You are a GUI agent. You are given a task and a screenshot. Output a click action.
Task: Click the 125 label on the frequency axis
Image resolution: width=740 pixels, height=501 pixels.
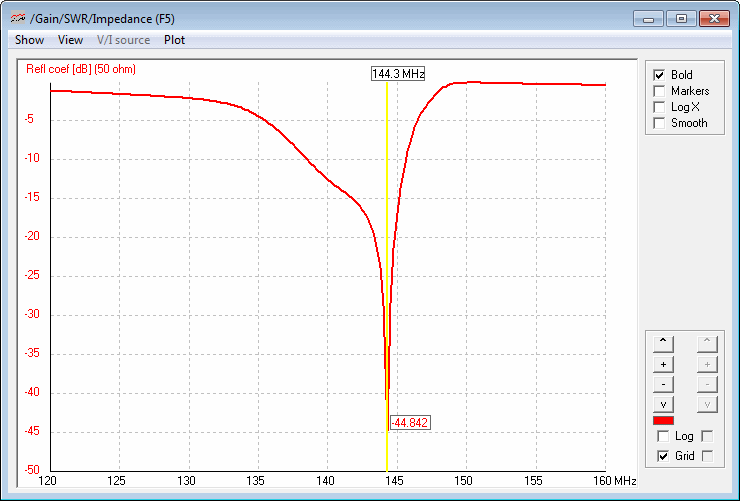pos(116,481)
